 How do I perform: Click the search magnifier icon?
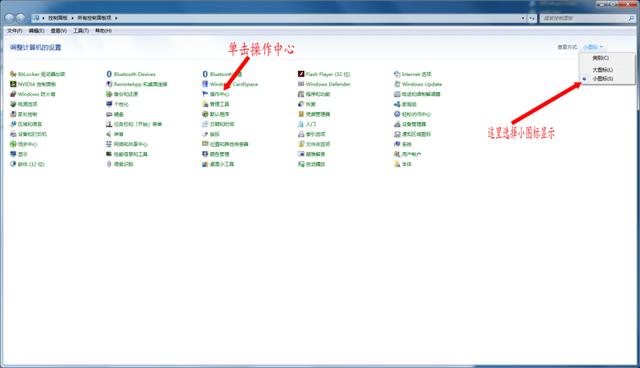click(x=631, y=18)
